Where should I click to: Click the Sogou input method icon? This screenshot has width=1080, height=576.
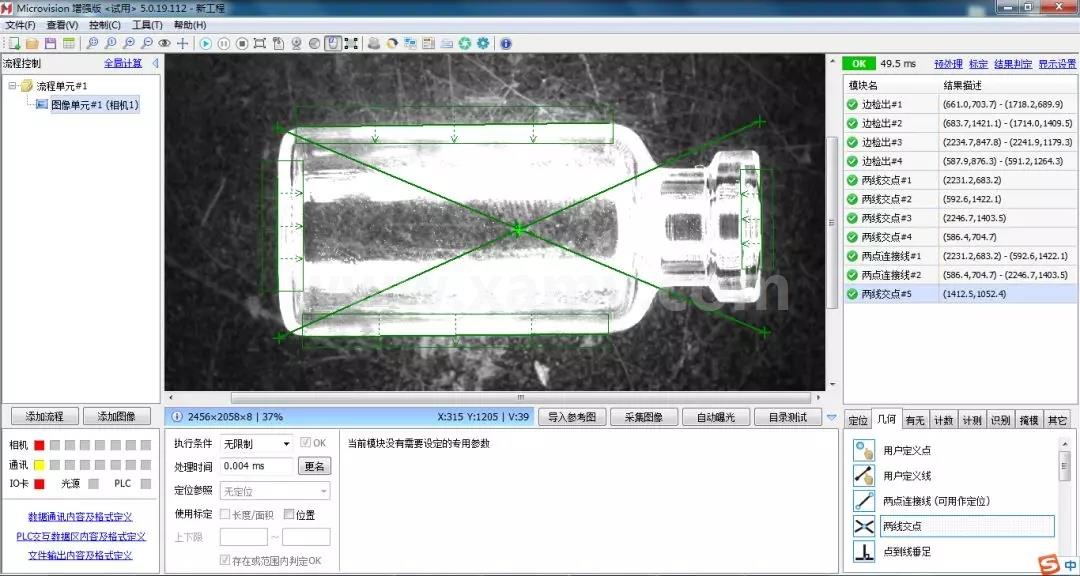(1048, 566)
